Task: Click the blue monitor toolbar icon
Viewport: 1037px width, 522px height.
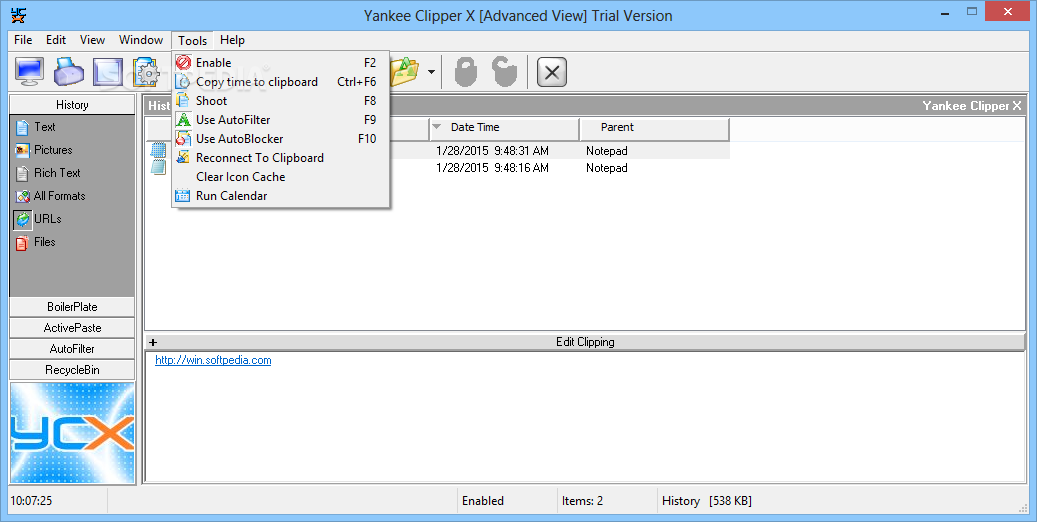Action: (x=30, y=71)
